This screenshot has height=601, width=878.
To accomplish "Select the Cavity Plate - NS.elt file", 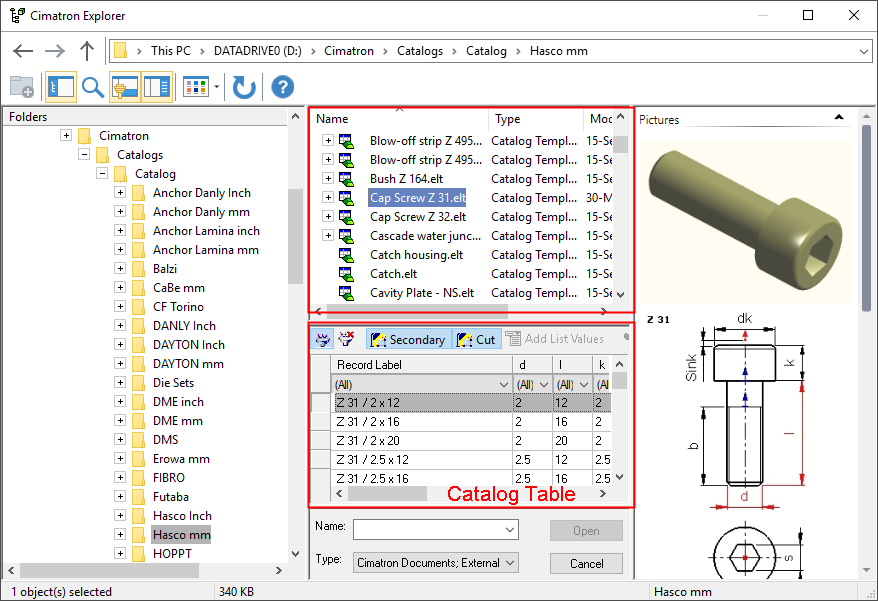I will (422, 293).
